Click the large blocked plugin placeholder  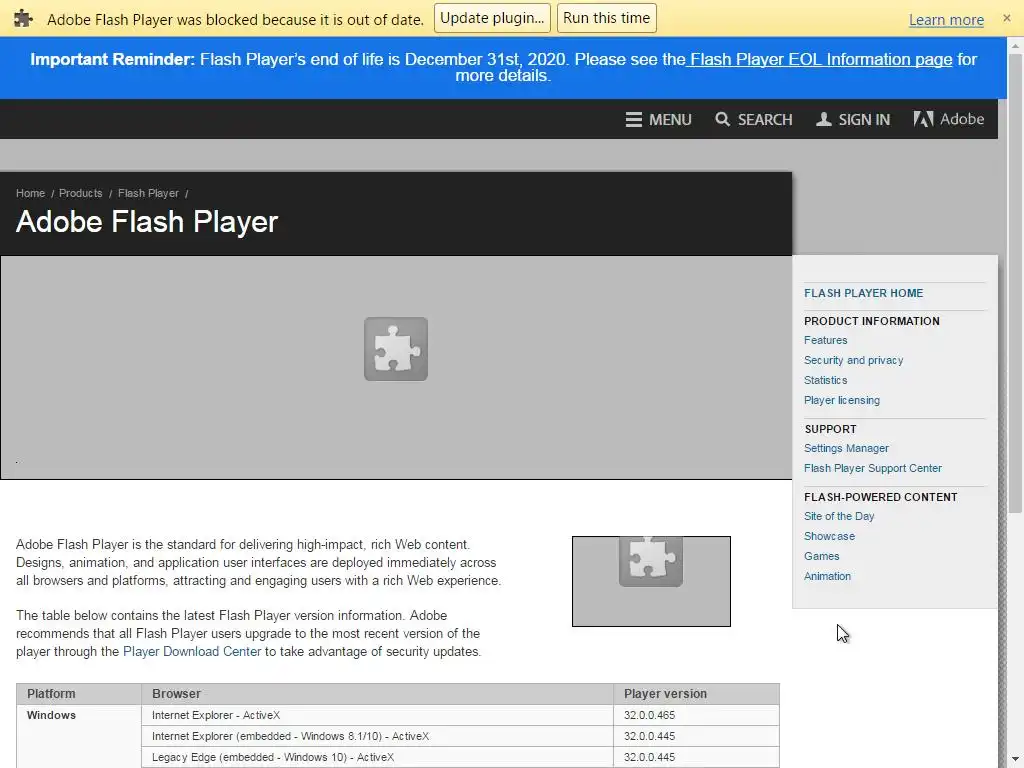click(396, 367)
